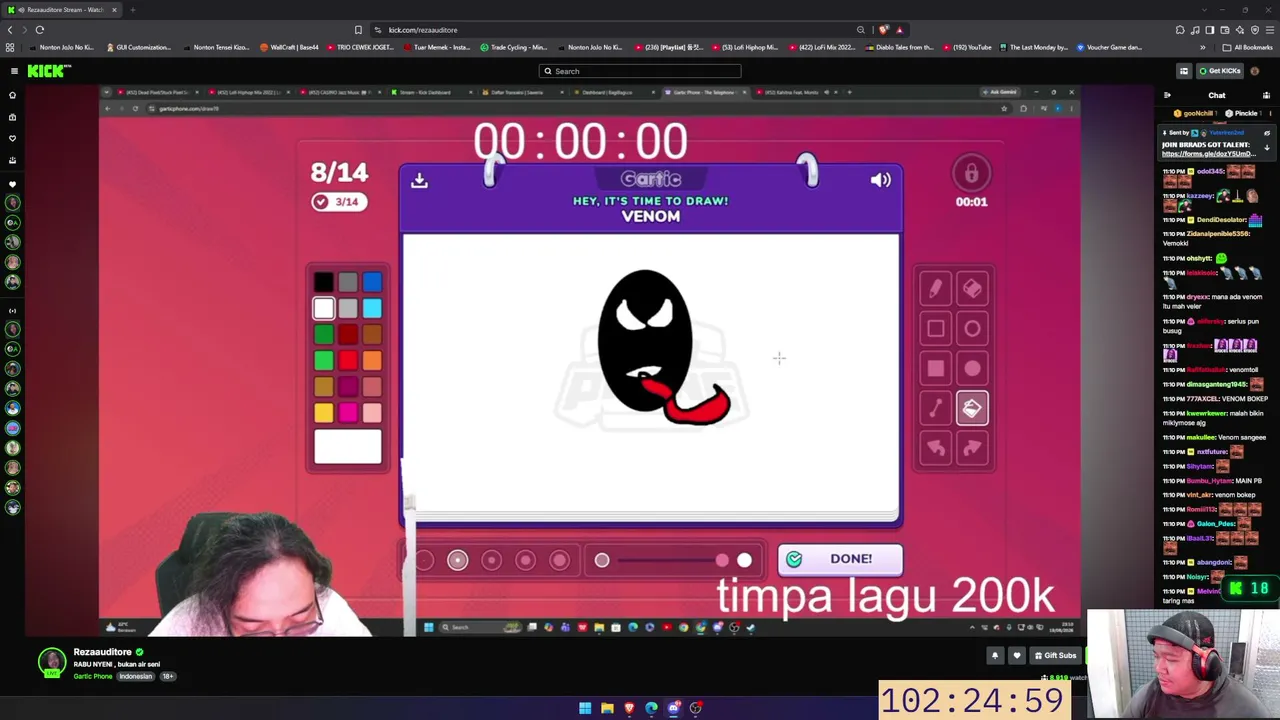Pick the filled circle shape tool
The width and height of the screenshot is (1280, 720).
pos(972,369)
